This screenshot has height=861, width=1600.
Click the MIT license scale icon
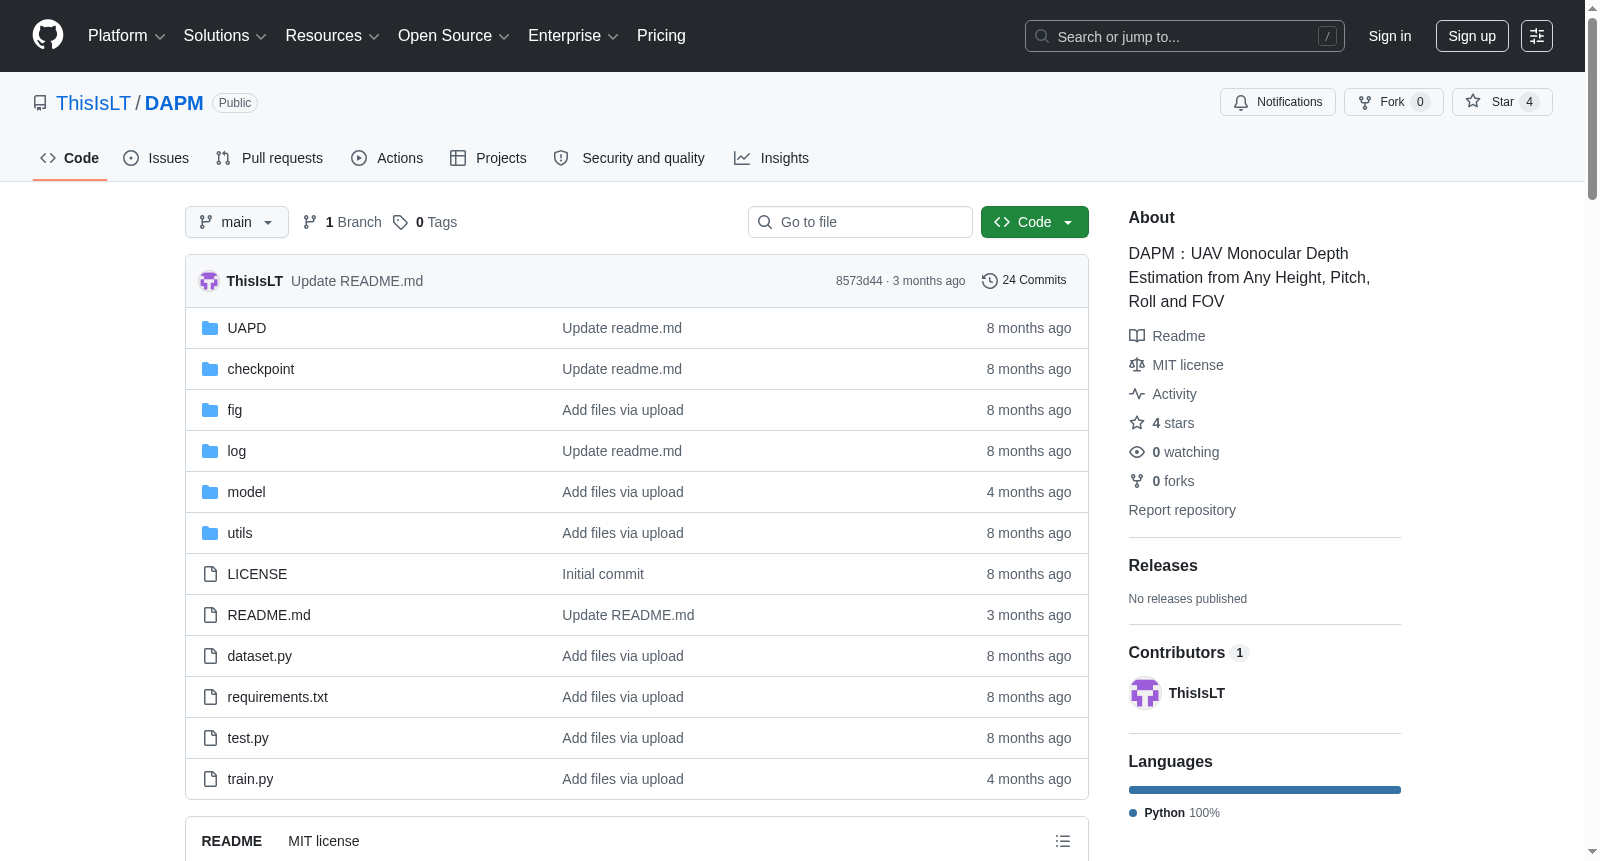click(x=1137, y=365)
